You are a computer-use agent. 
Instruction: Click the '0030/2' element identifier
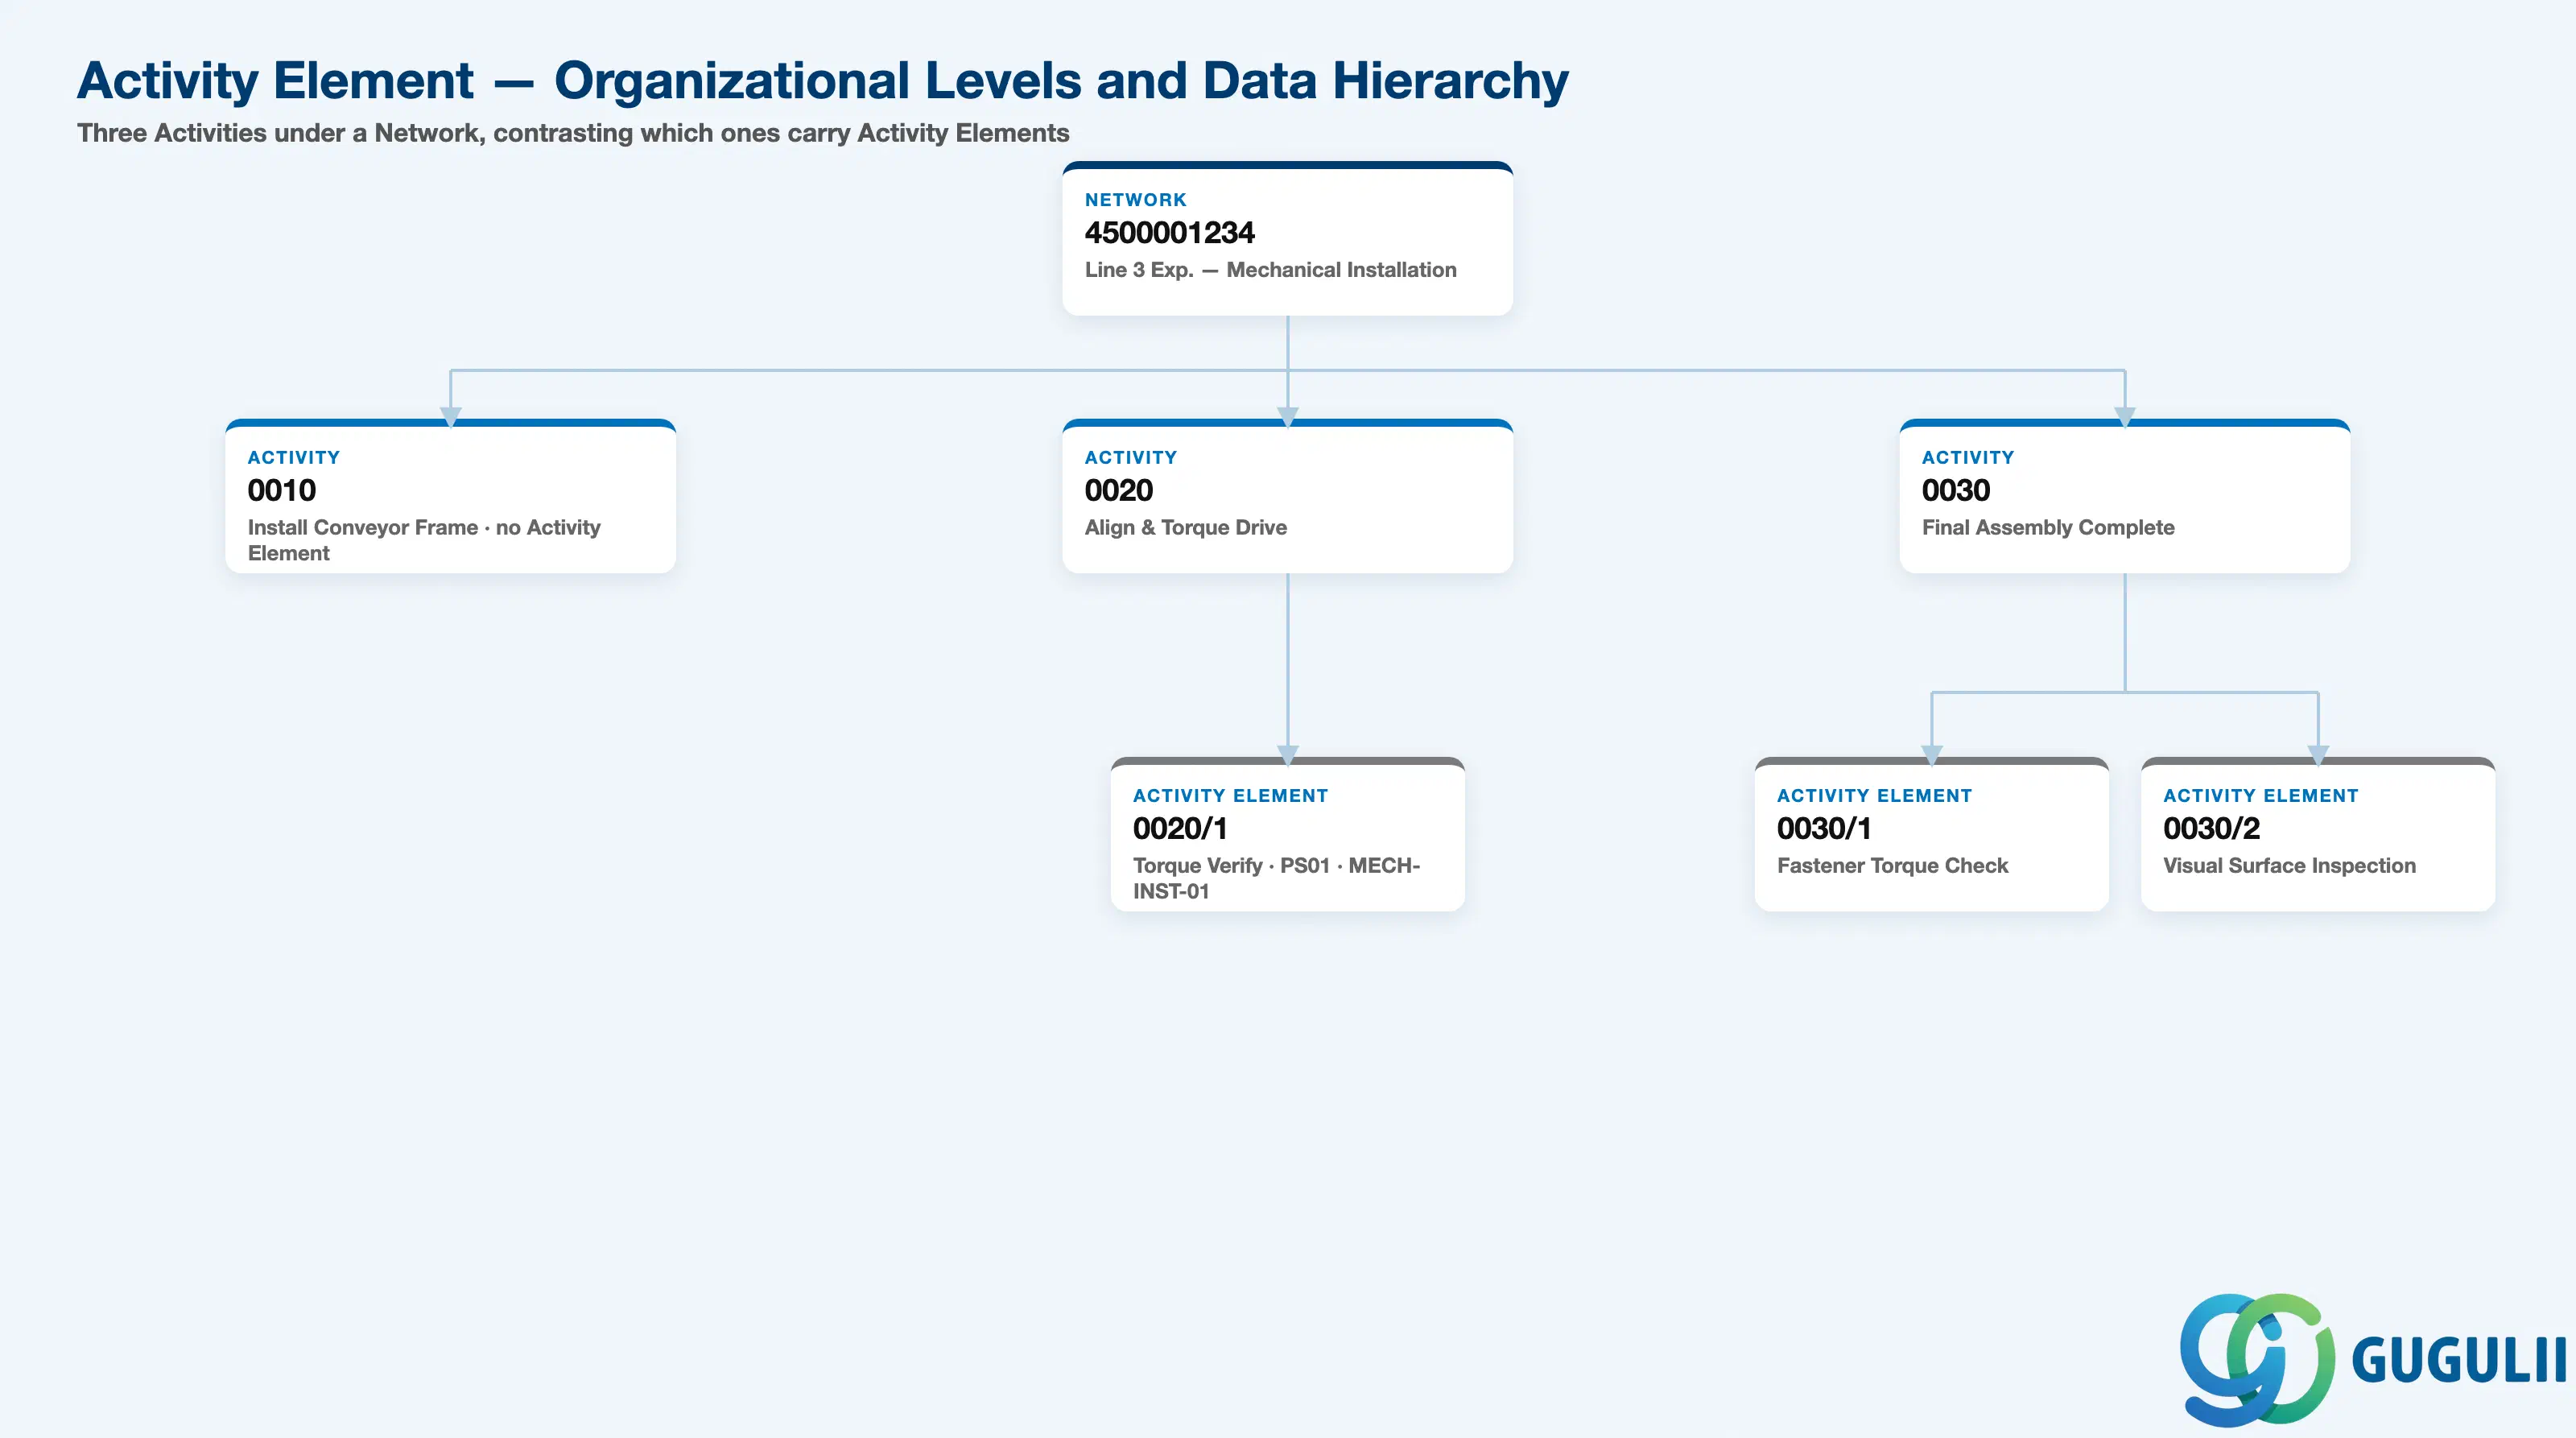point(2211,828)
